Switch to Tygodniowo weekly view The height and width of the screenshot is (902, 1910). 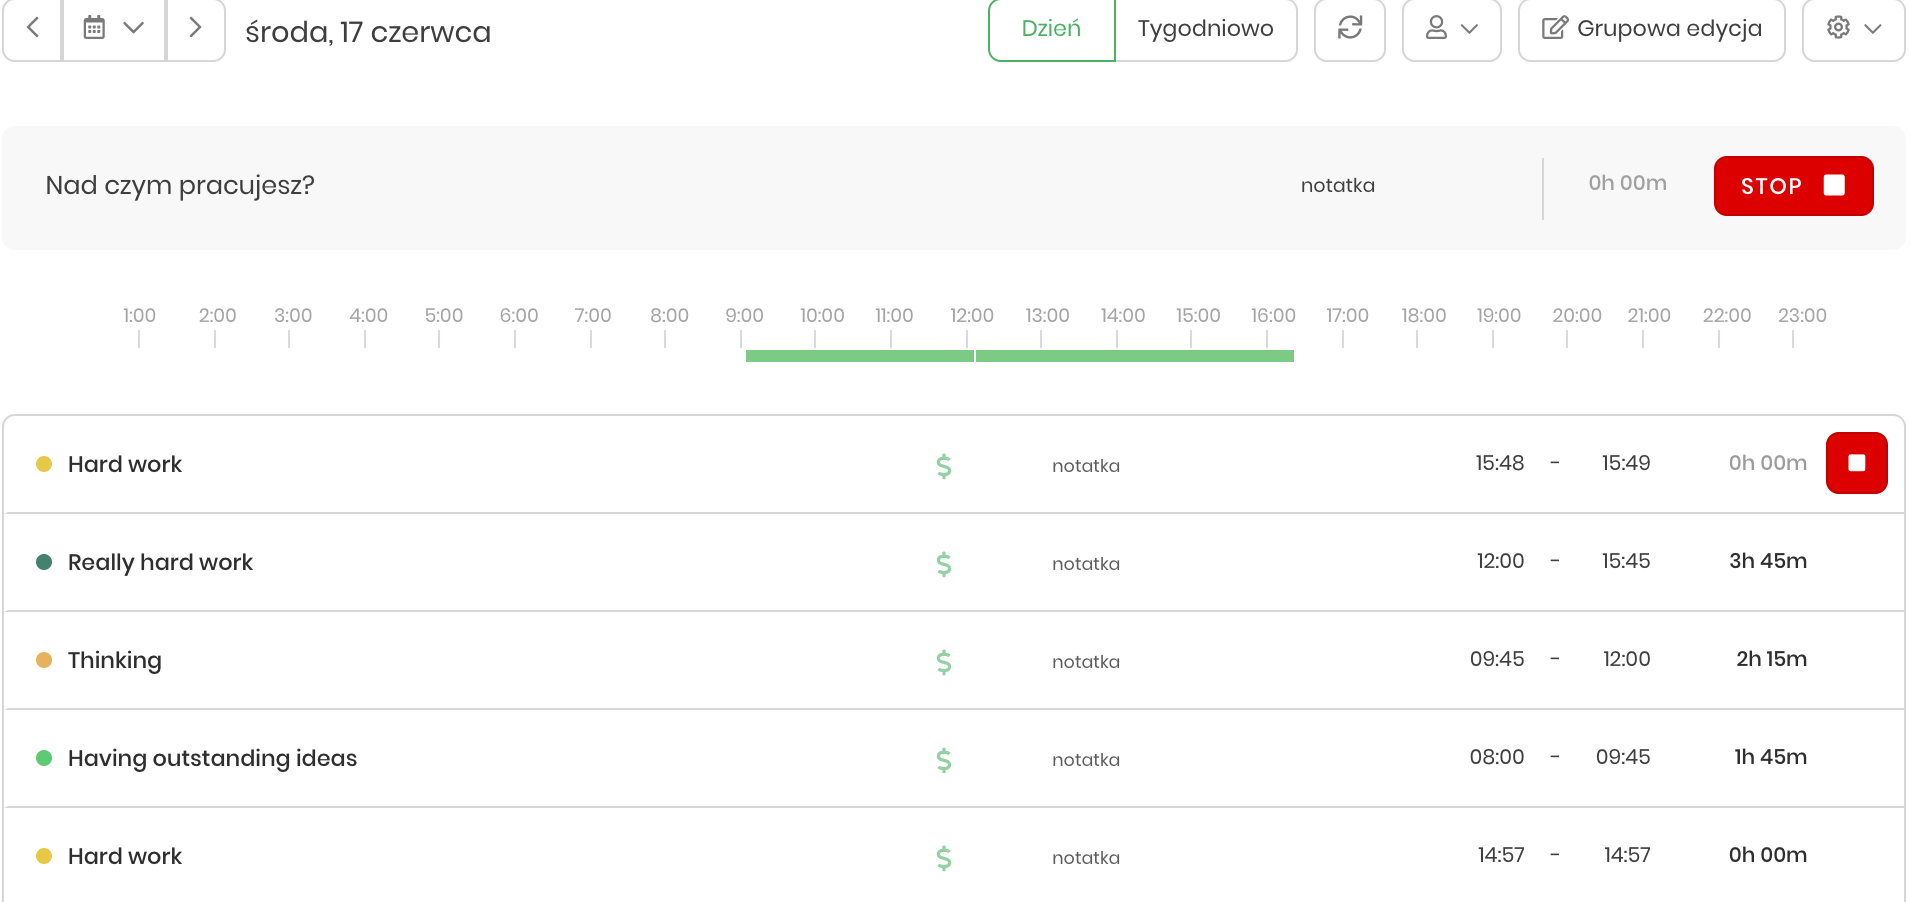click(1206, 29)
